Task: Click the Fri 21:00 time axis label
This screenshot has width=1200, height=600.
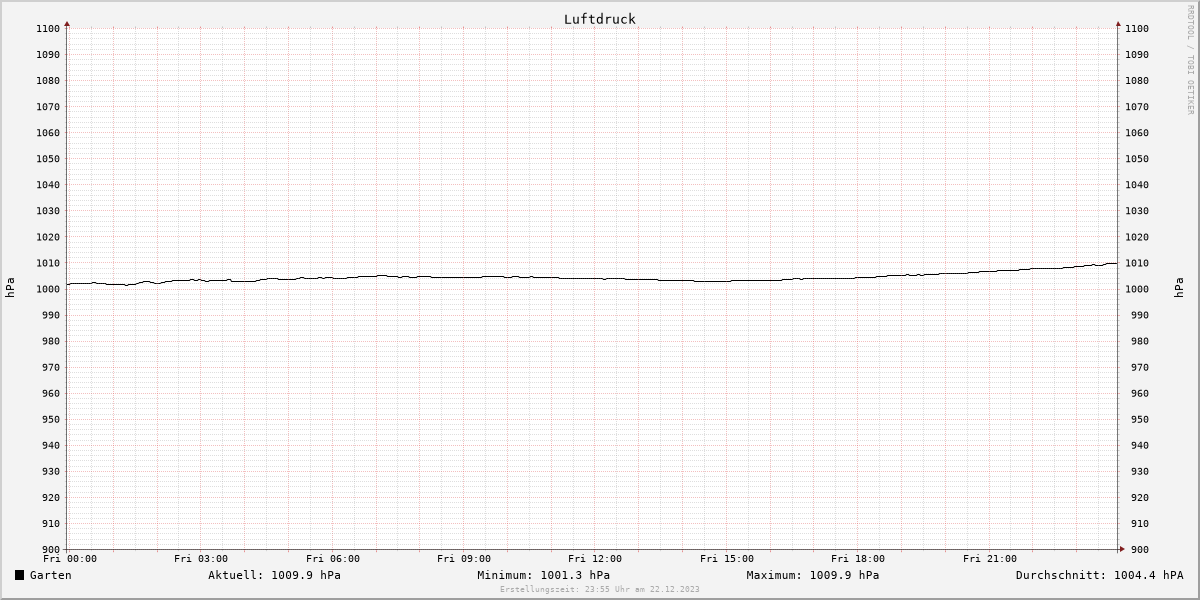Action: (x=990, y=559)
